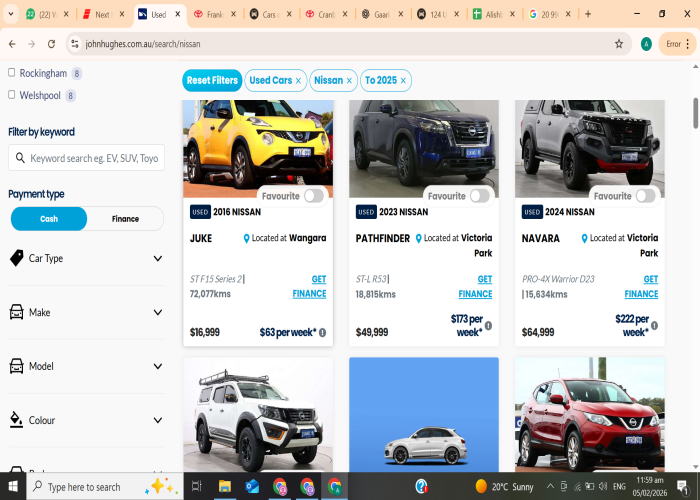This screenshot has width=700, height=500.
Task: Go back to the previous page
Action: tap(12, 44)
